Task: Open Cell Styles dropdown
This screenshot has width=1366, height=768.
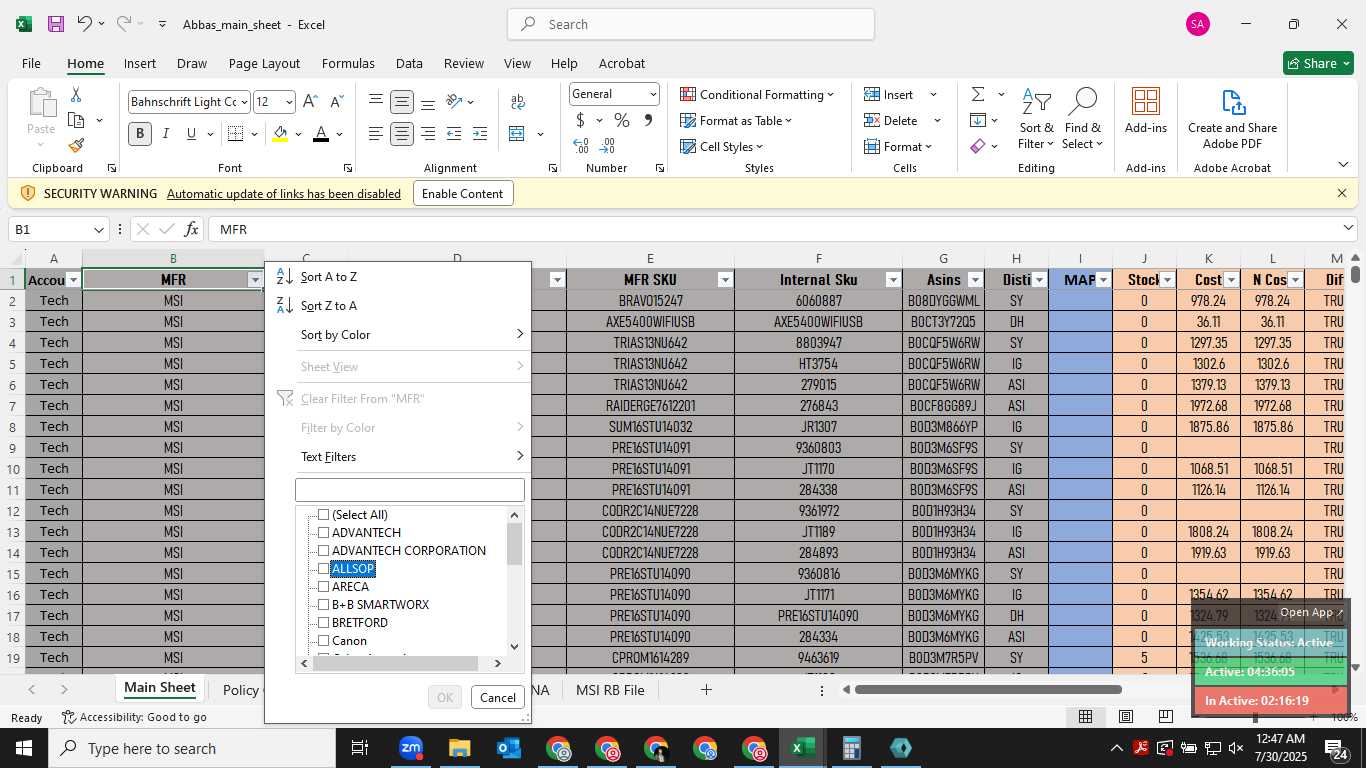Action: click(x=723, y=146)
